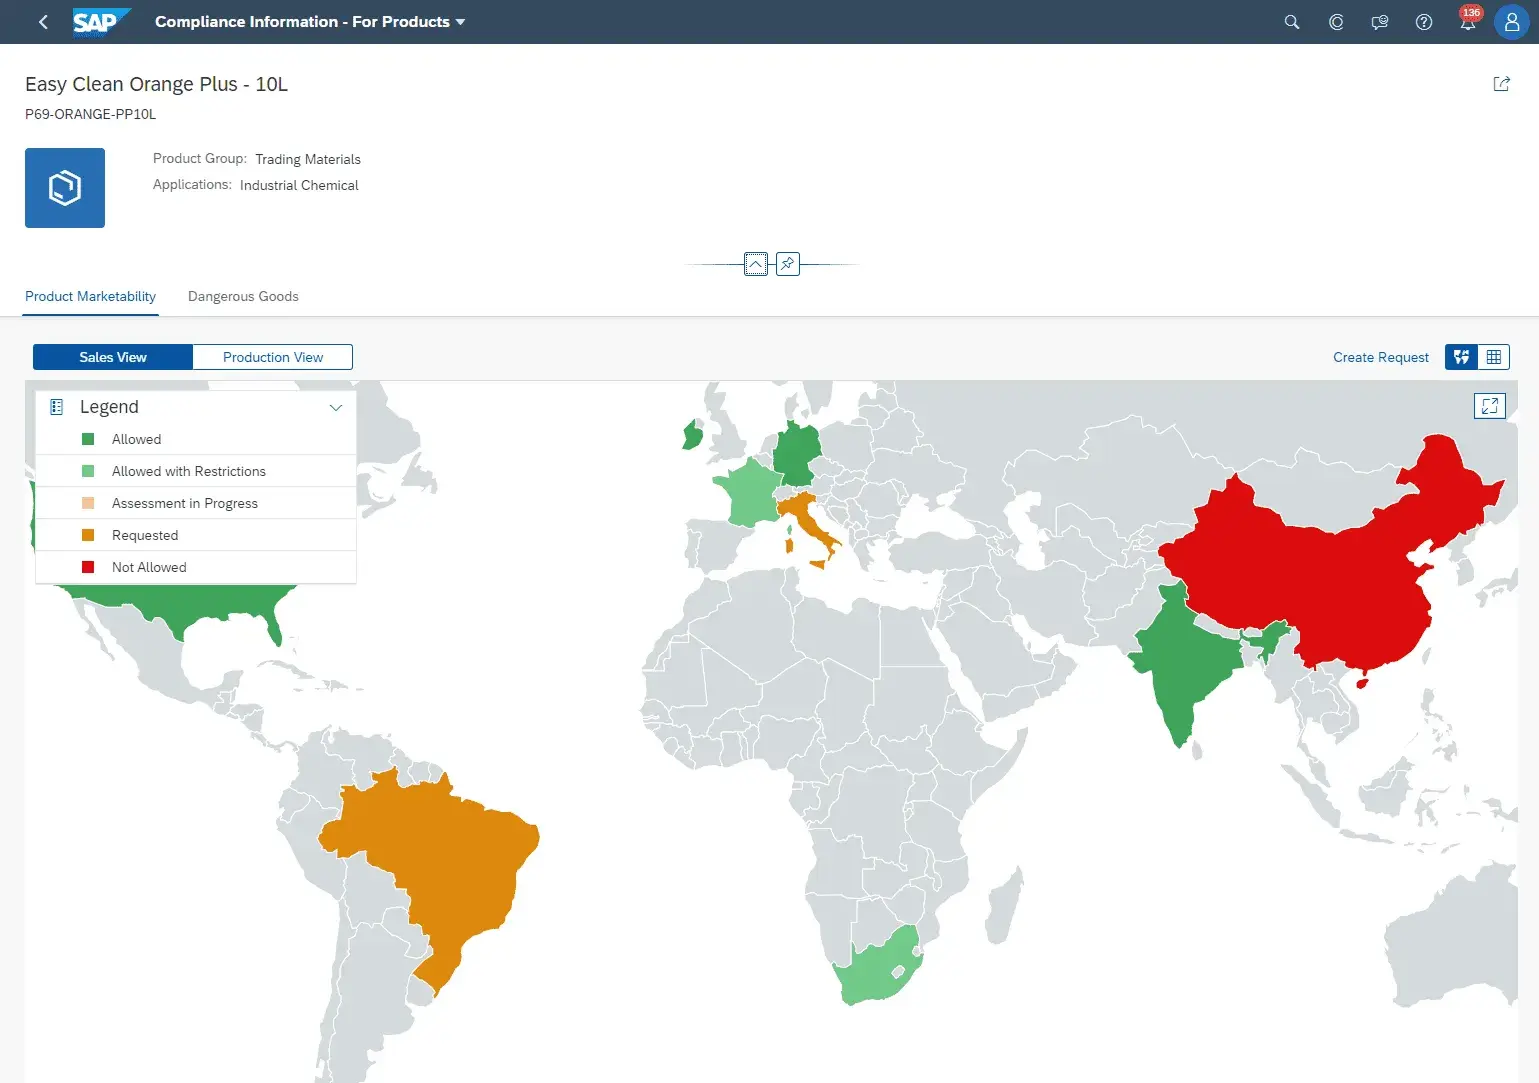
Task: Open the Compliance Information title dropdown
Action: (x=310, y=22)
